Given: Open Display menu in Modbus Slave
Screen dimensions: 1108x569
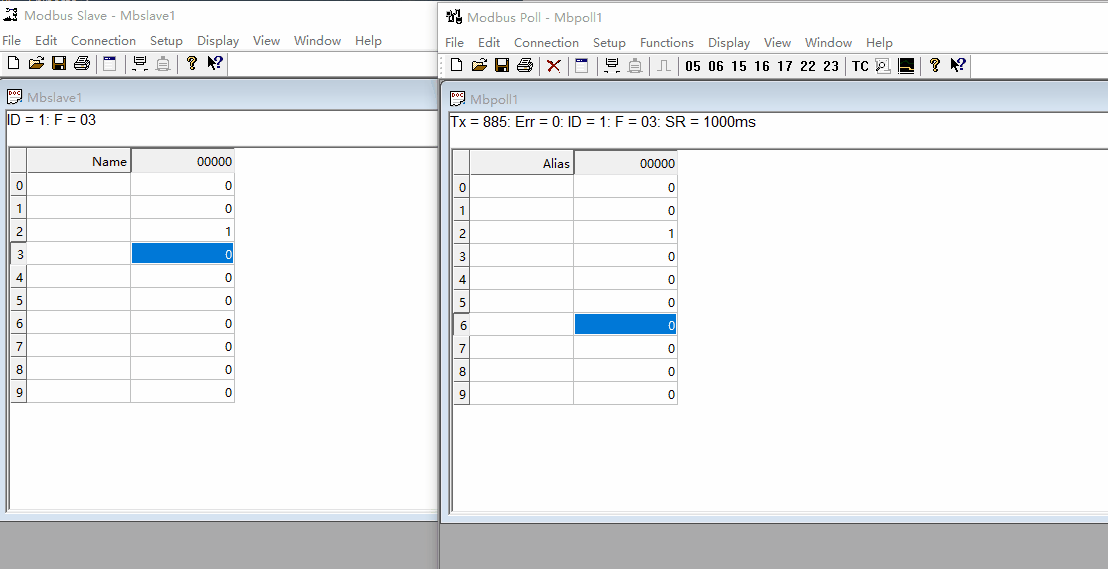Looking at the screenshot, I should [218, 41].
